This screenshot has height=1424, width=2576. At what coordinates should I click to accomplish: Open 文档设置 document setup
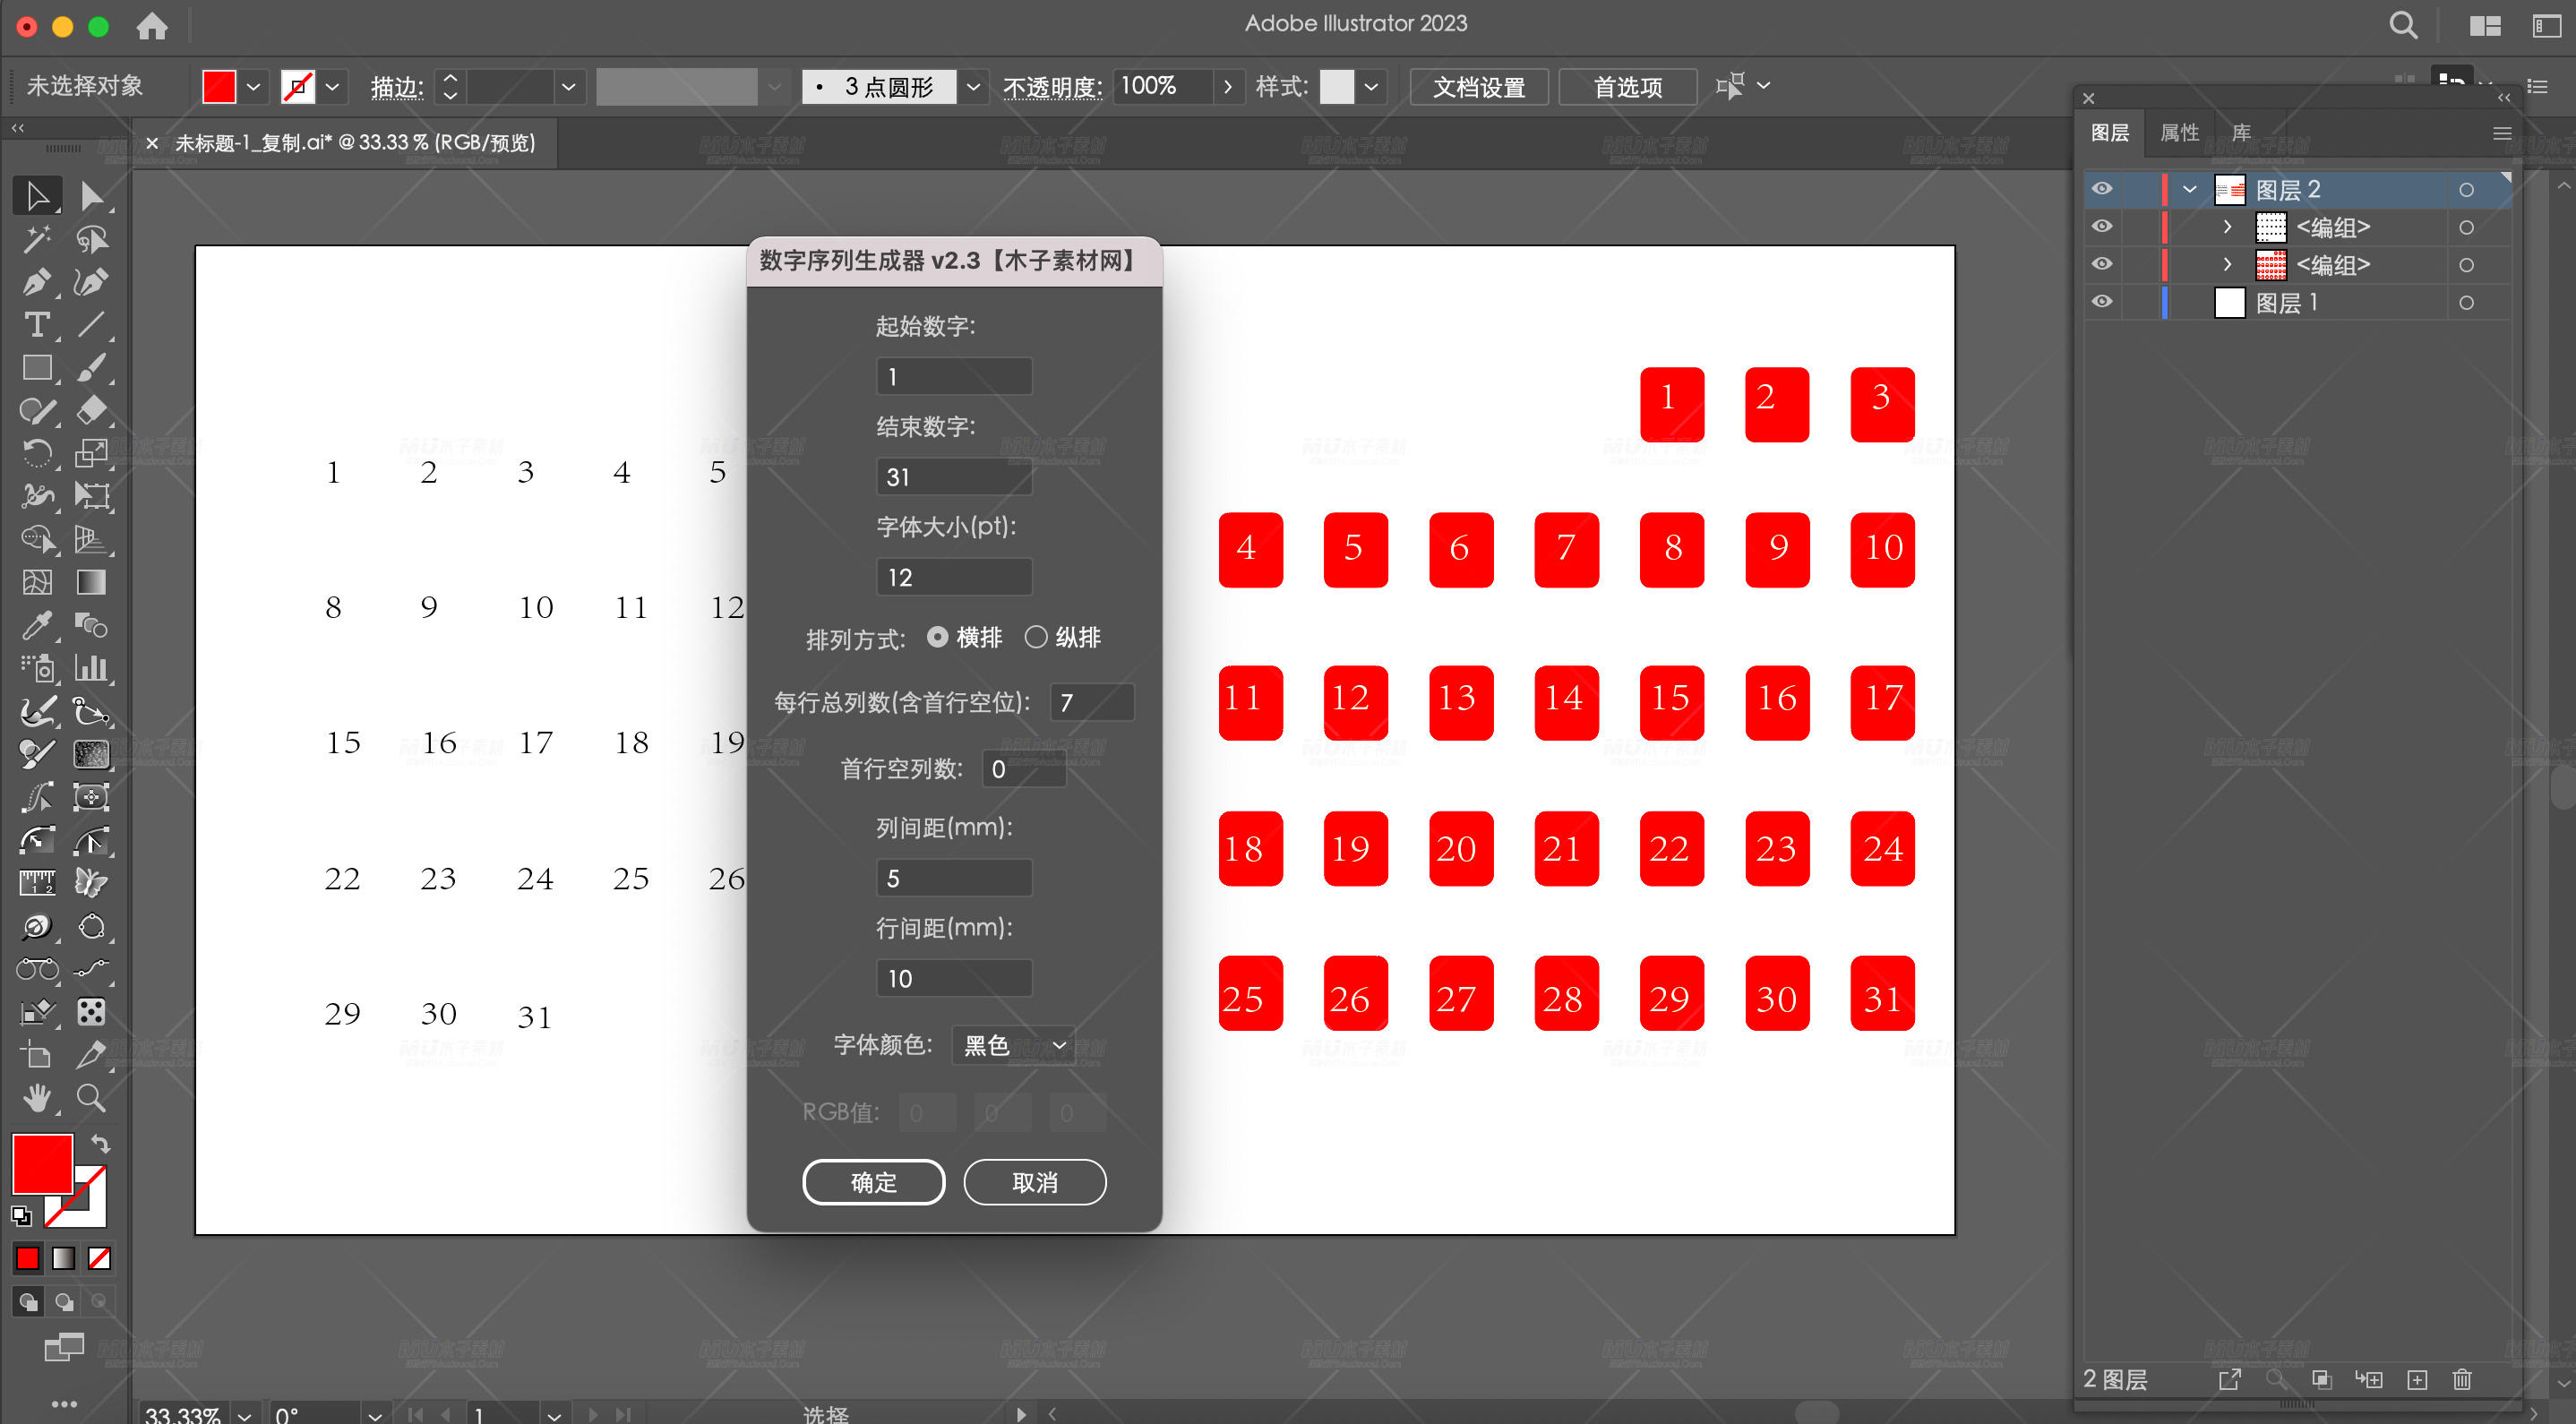pyautogui.click(x=1479, y=87)
